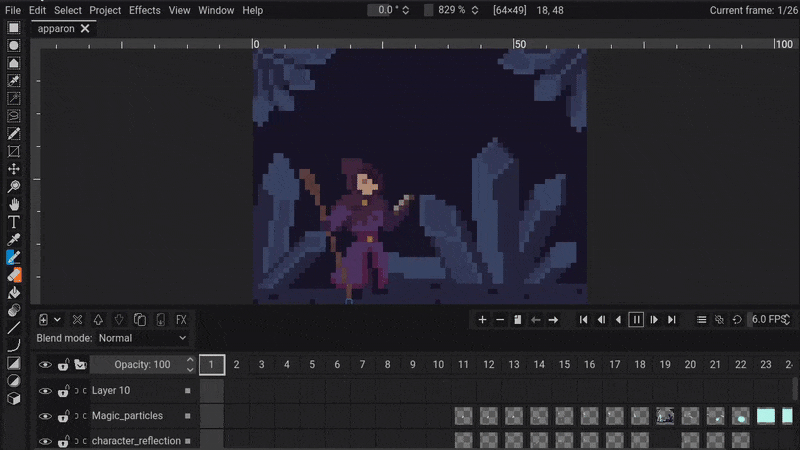Viewport: 800px width, 450px height.
Task: Select frame 19 cel in Magic_particles
Action: click(665, 416)
